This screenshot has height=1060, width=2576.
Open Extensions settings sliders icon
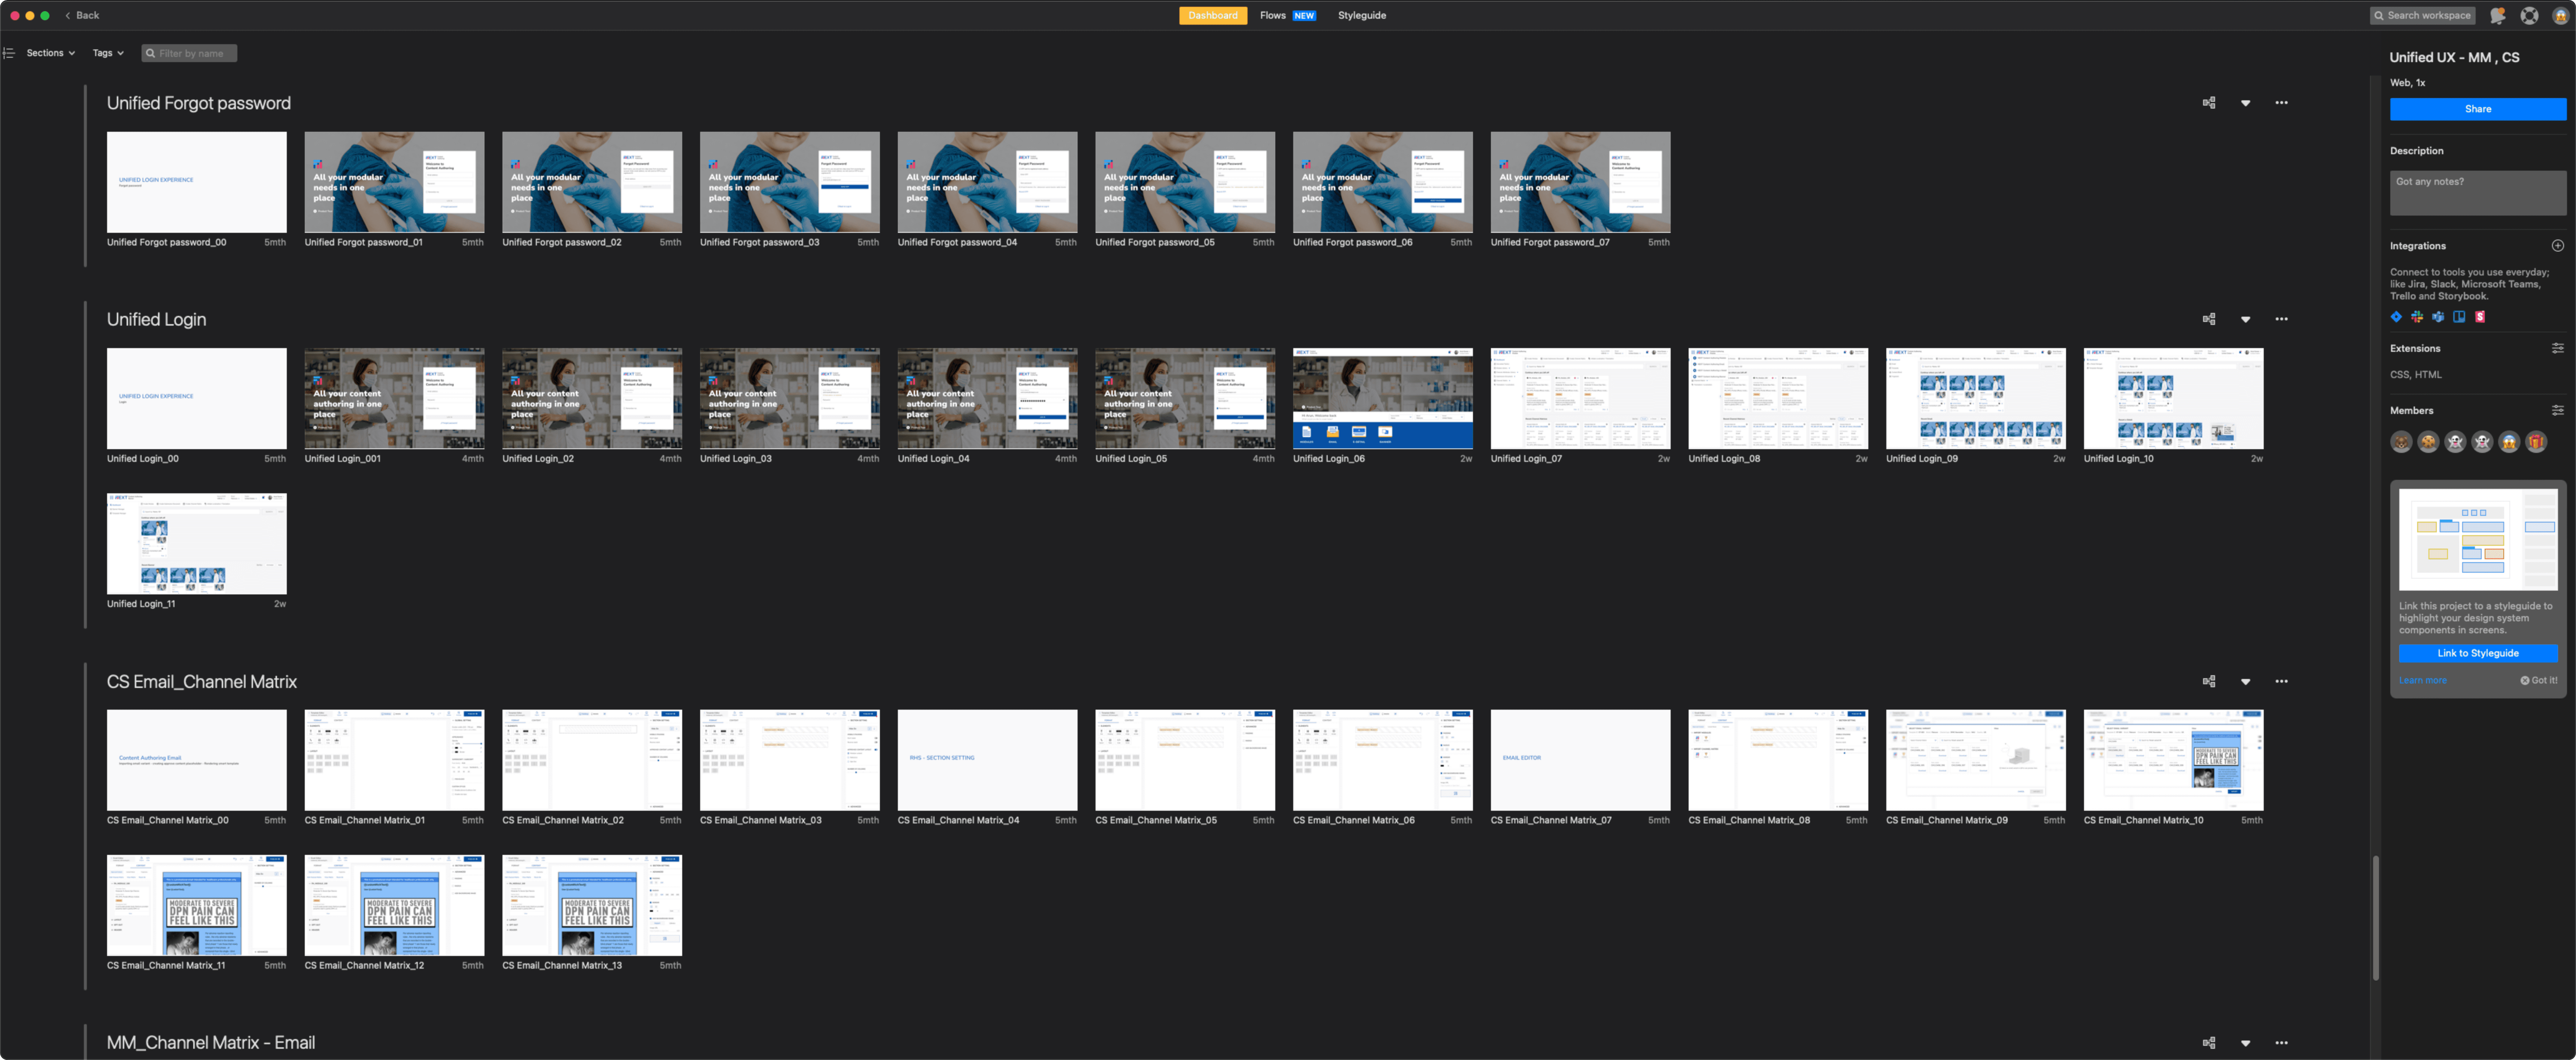[x=2557, y=349]
